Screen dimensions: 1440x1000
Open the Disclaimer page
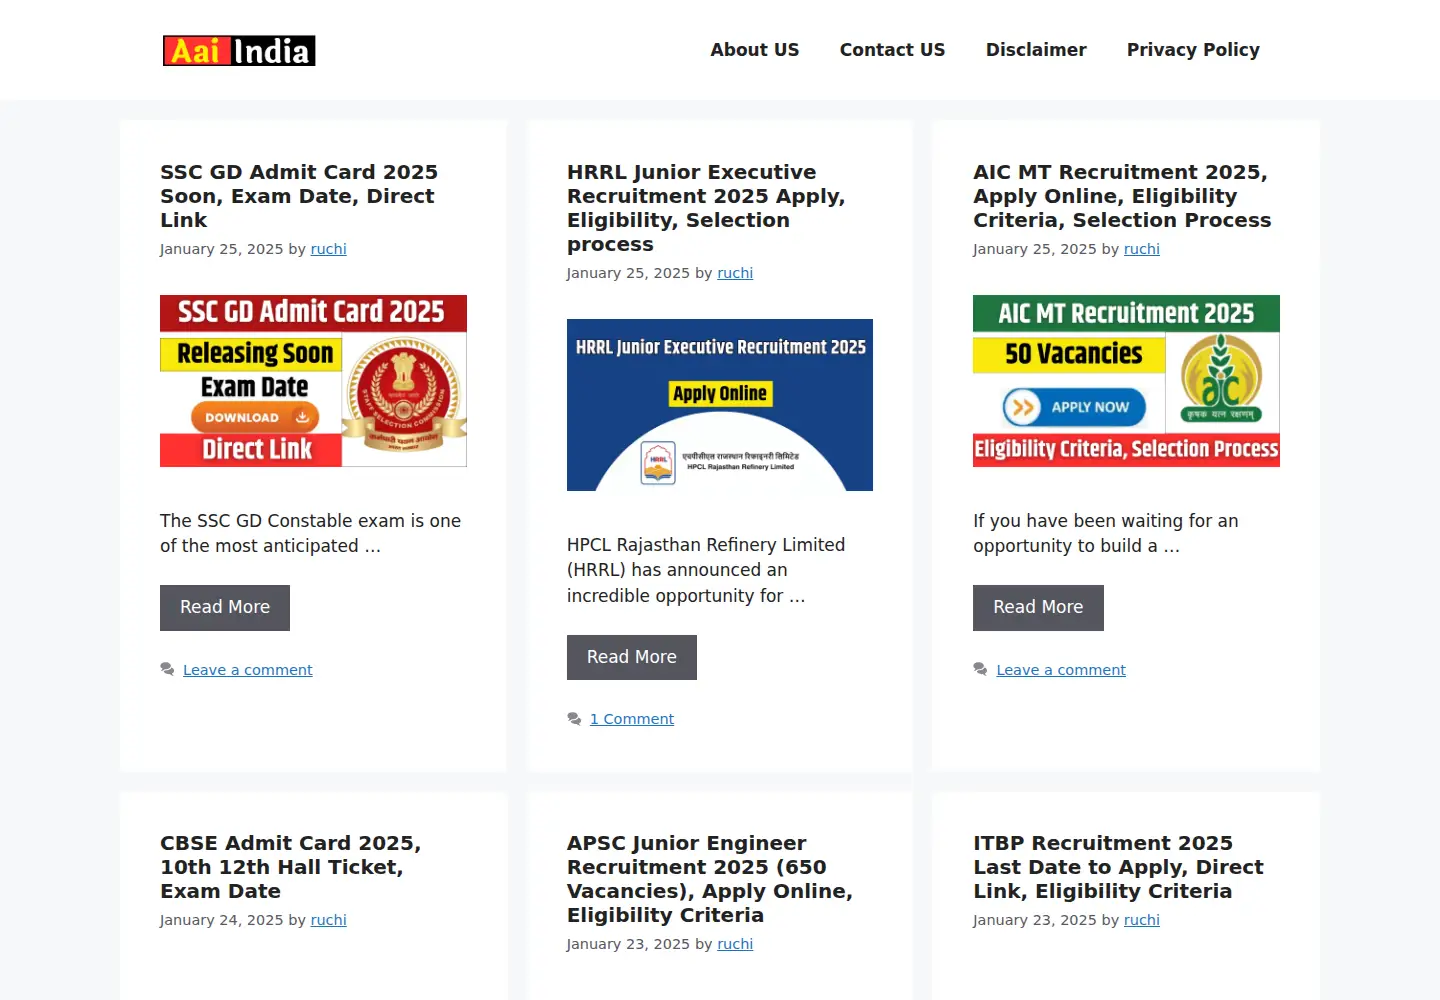click(1036, 50)
